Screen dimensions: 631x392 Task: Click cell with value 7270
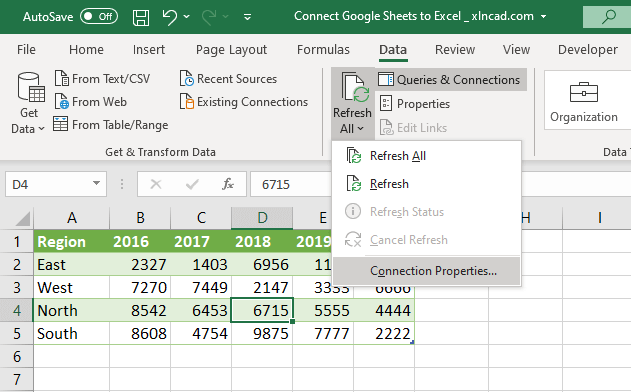point(140,287)
